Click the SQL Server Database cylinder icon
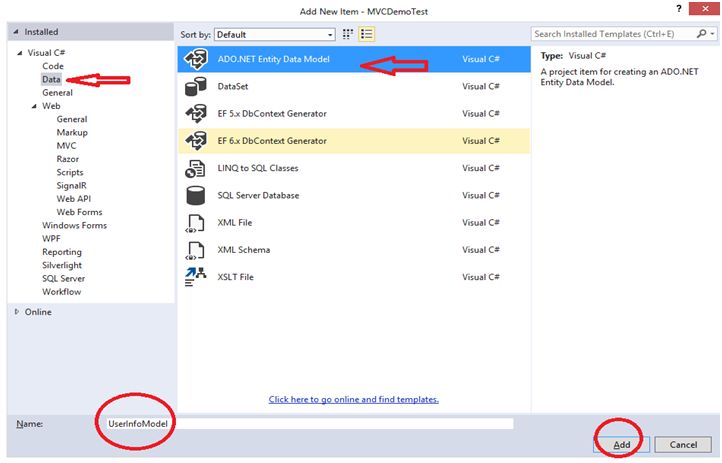Image resolution: width=722 pixels, height=463 pixels. click(x=196, y=195)
